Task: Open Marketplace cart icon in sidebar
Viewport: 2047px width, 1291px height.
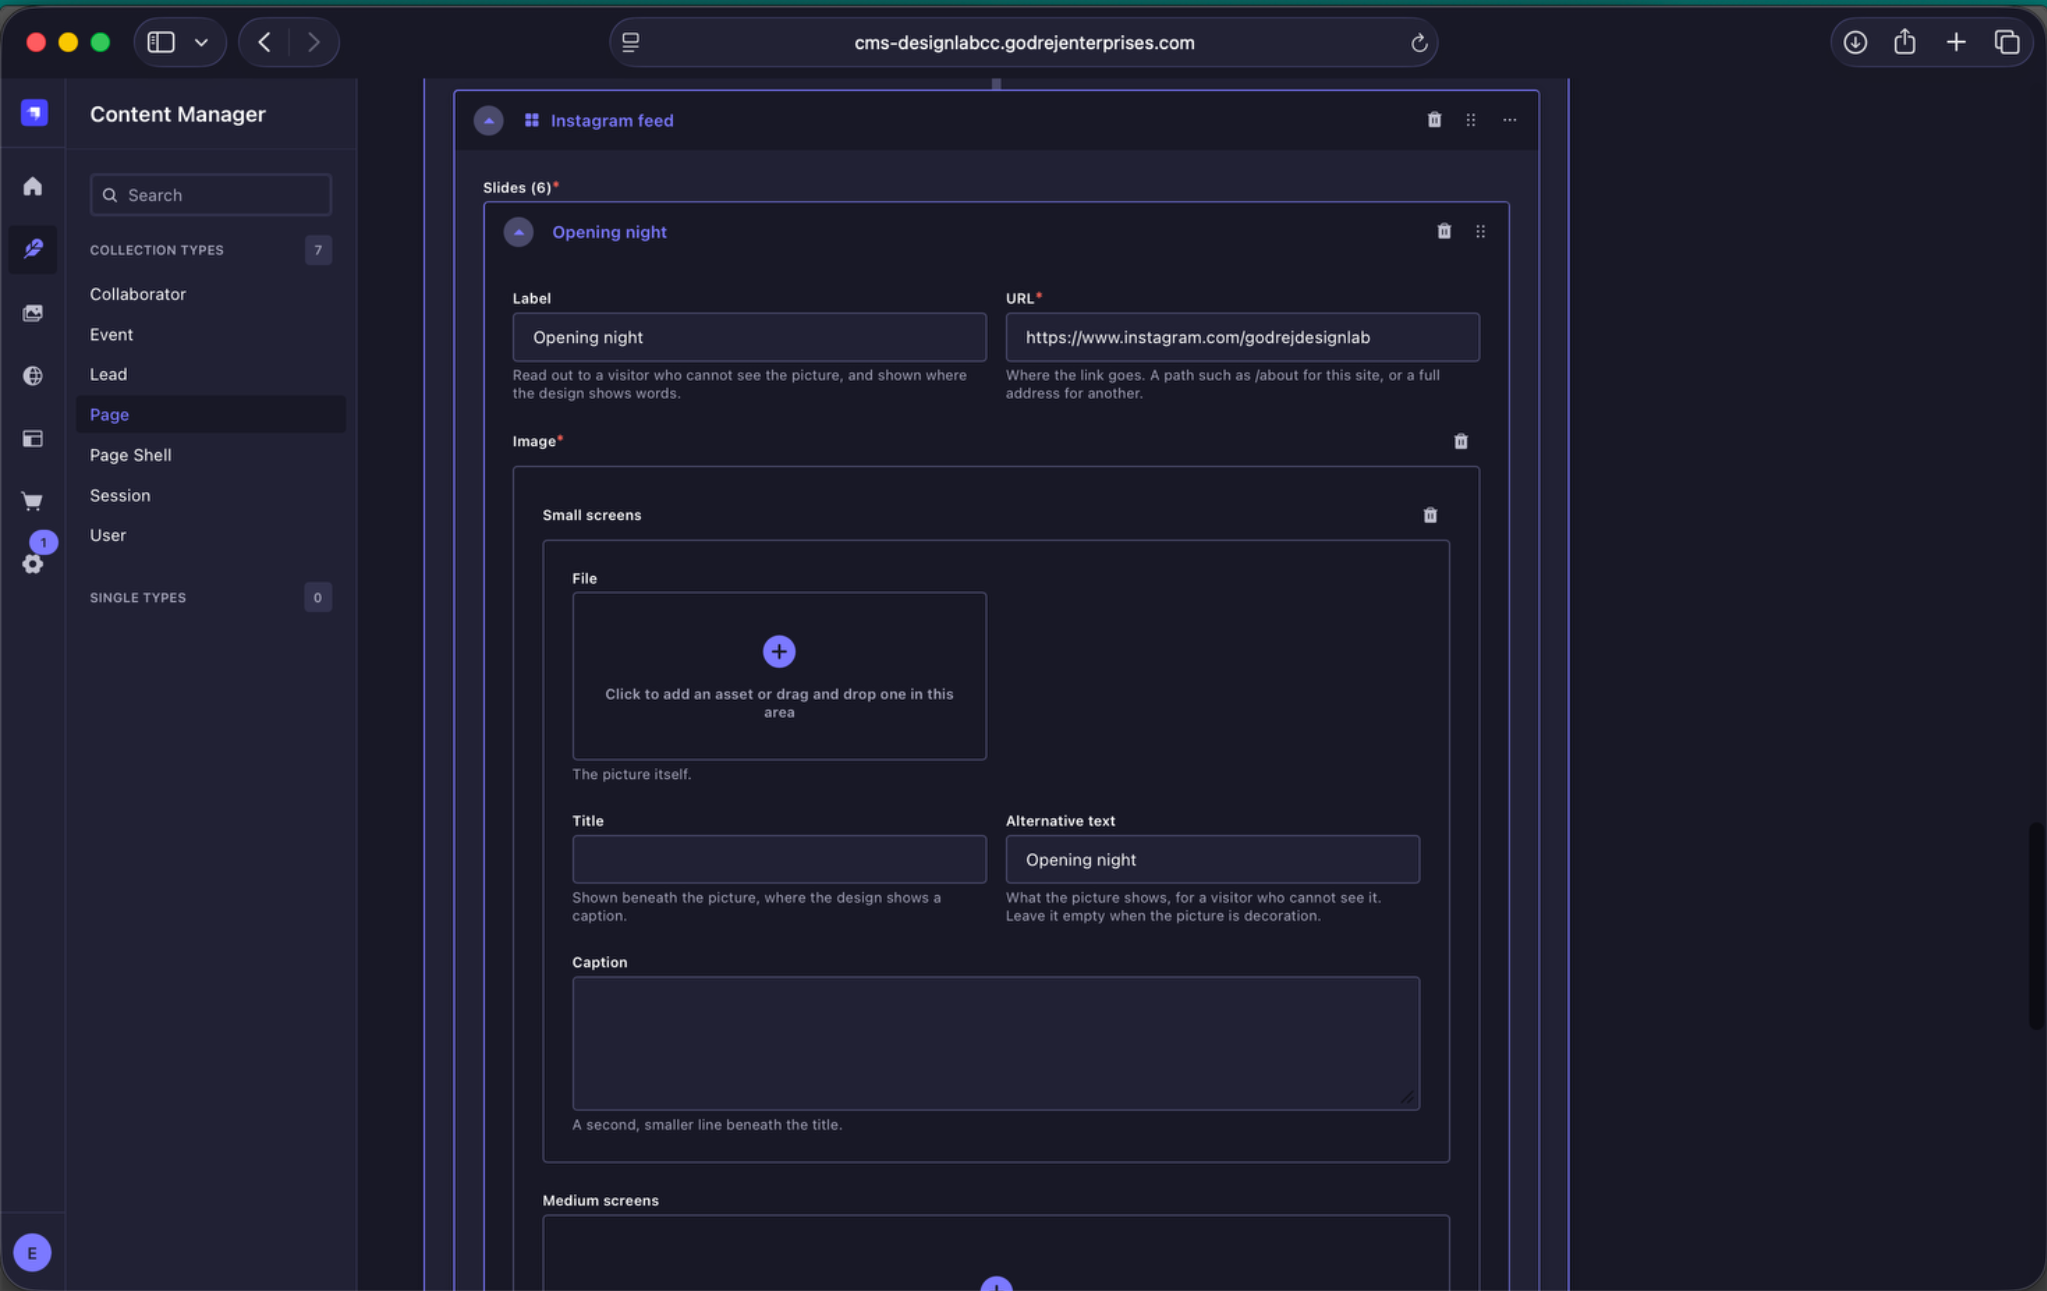Action: [33, 501]
